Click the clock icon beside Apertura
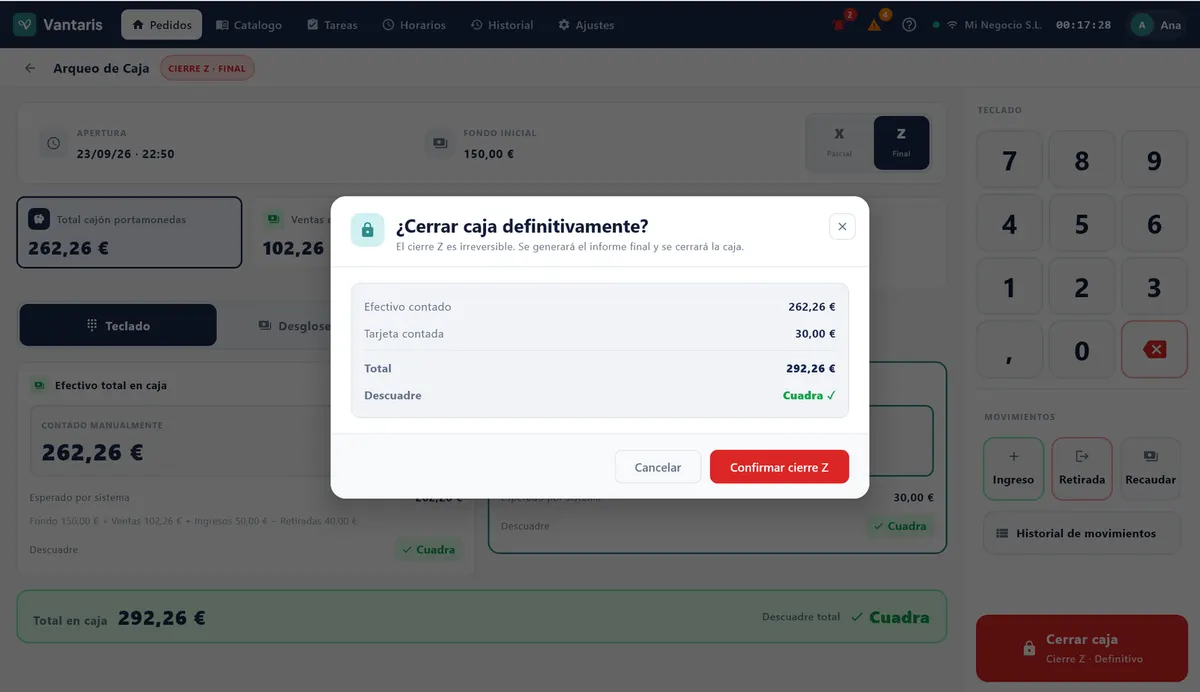The image size is (1200, 692). tap(53, 144)
